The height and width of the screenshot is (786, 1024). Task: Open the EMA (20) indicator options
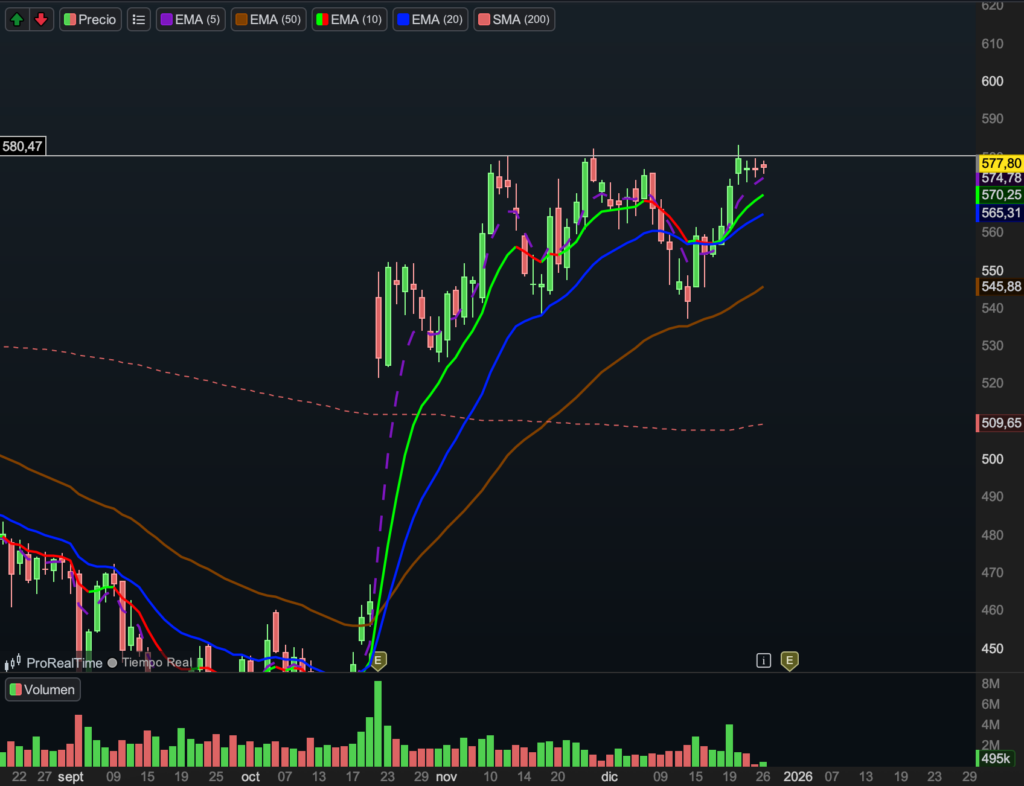[x=430, y=19]
